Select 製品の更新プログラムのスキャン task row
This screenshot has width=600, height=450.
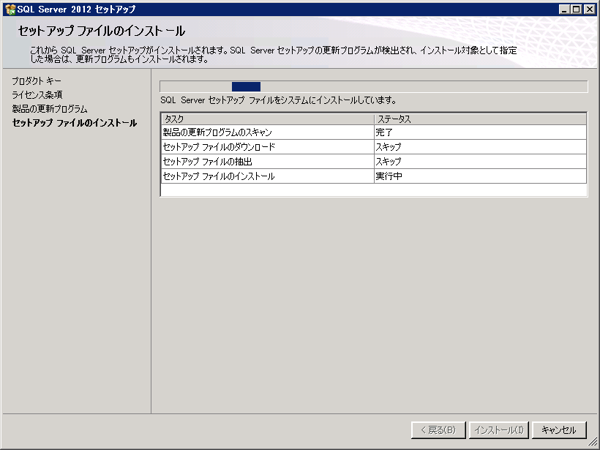coord(374,132)
